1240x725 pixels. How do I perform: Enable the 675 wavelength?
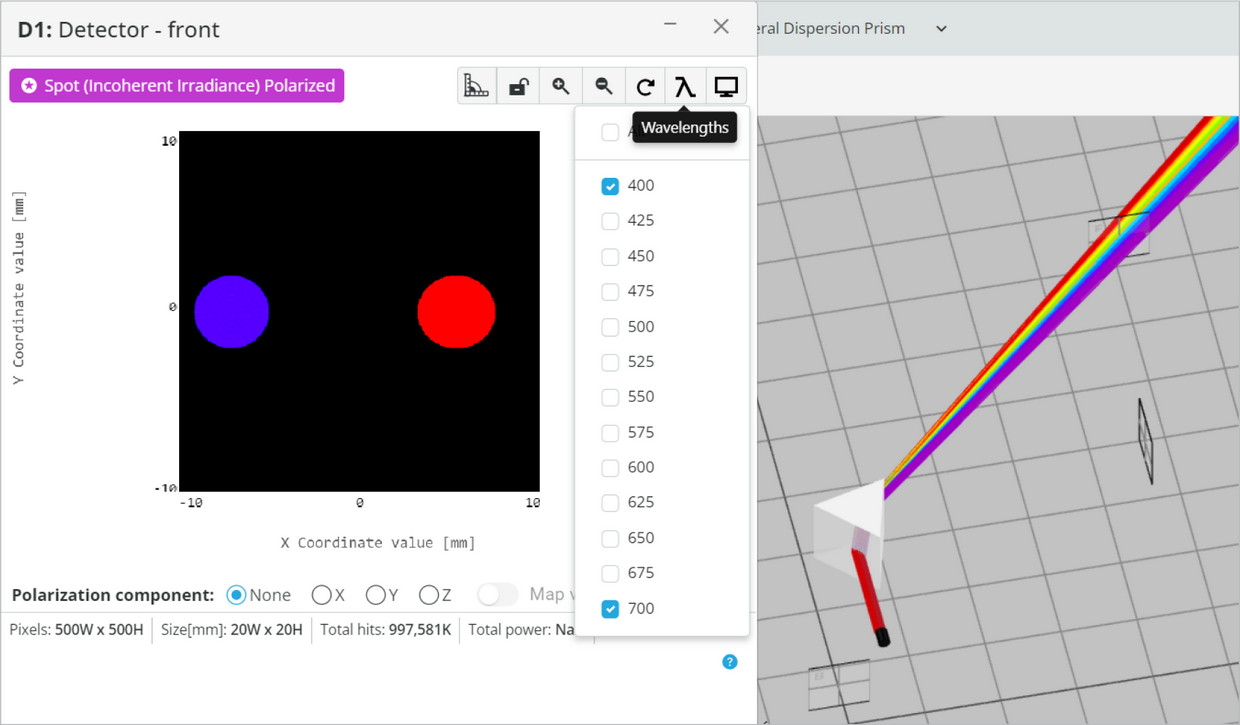[x=610, y=573]
